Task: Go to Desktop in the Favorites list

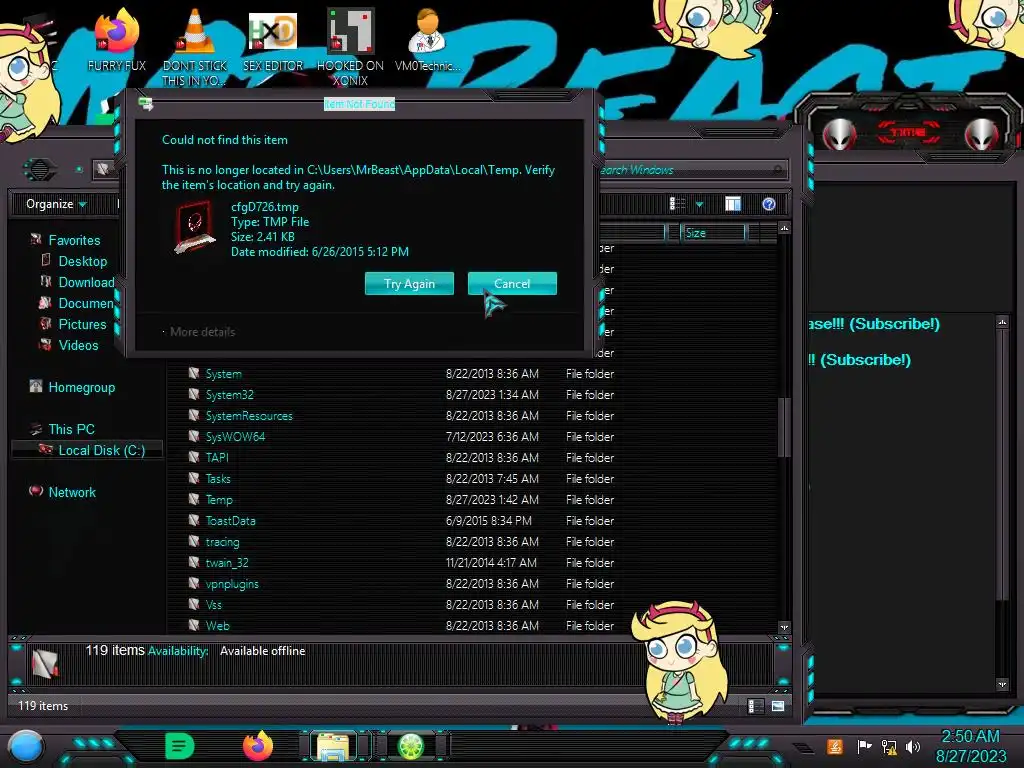Action: 82,261
